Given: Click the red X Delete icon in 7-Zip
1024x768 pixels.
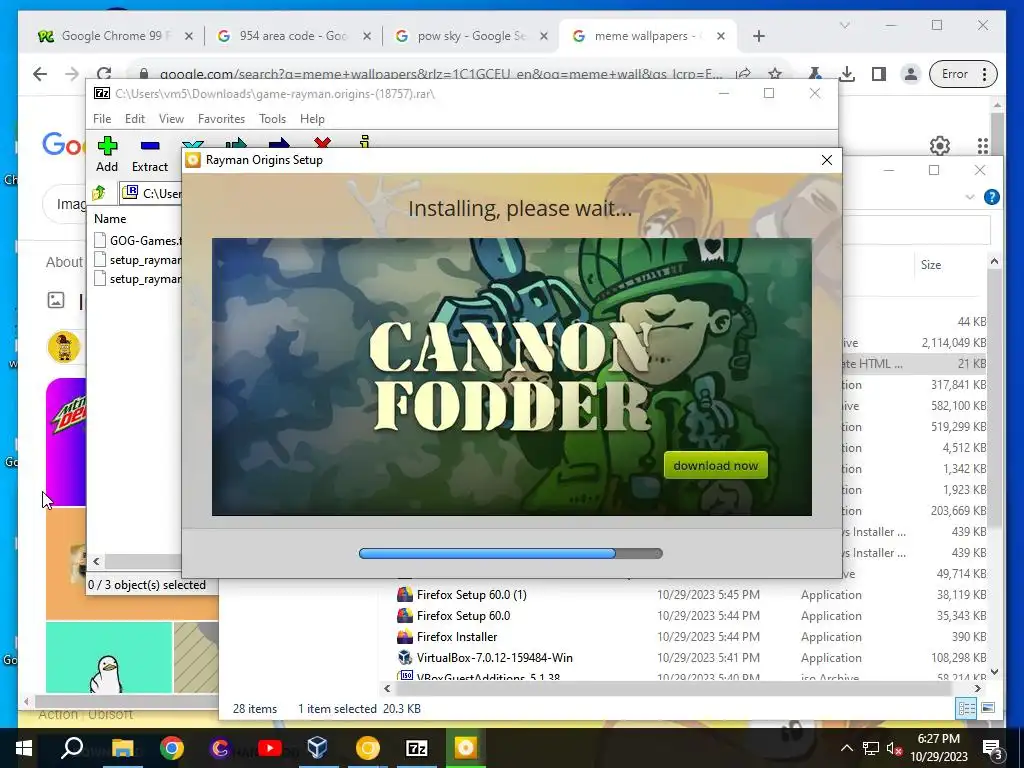Looking at the screenshot, I should coord(322,142).
